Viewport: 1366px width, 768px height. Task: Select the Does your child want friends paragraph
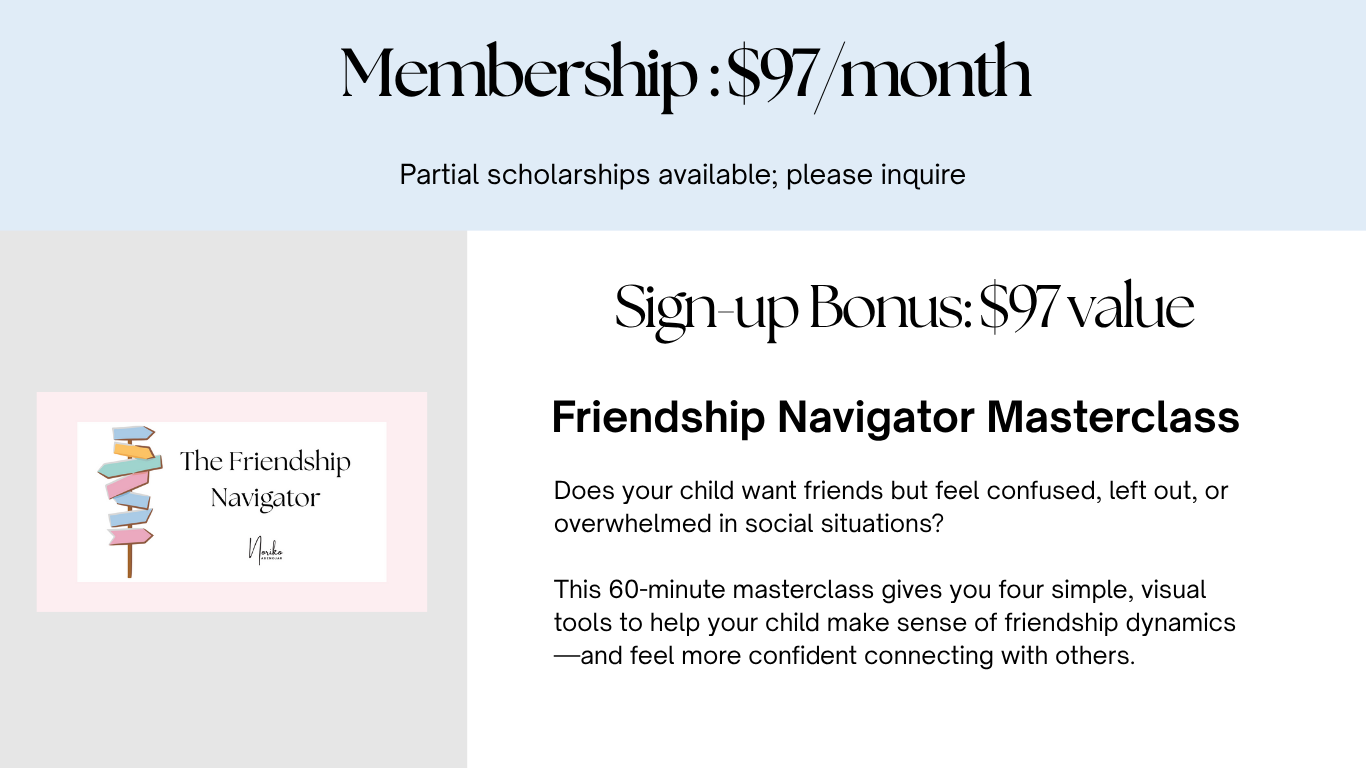[x=891, y=507]
